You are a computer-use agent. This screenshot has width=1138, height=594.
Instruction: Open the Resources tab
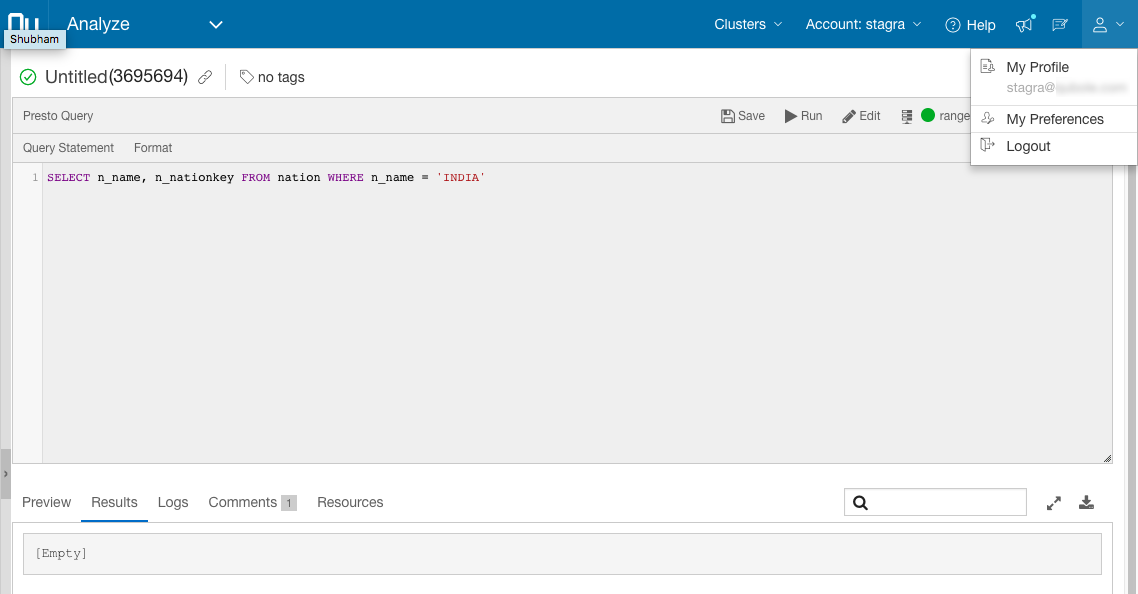350,502
